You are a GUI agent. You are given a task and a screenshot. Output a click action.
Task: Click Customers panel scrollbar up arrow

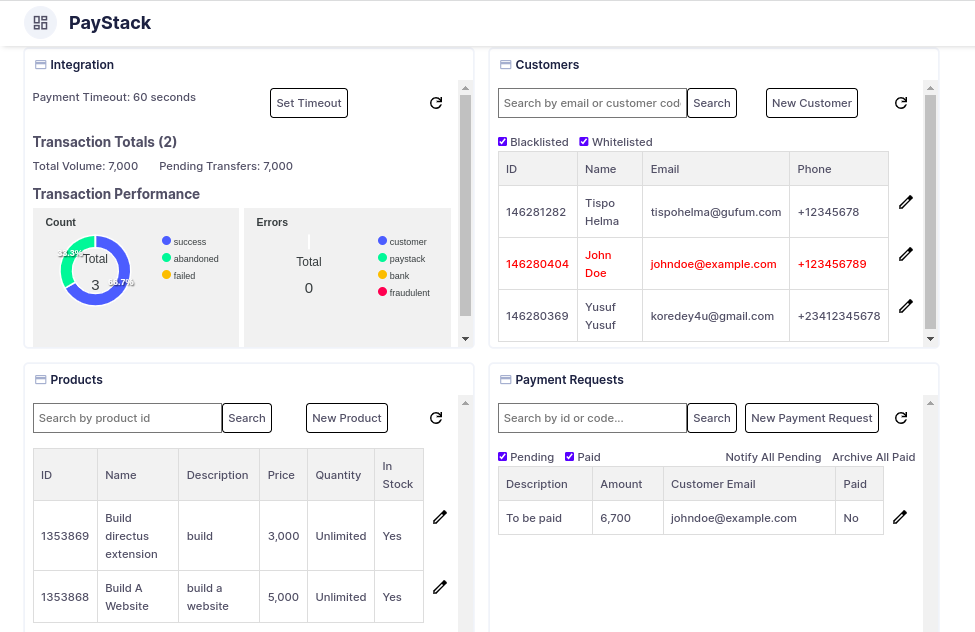(930, 88)
